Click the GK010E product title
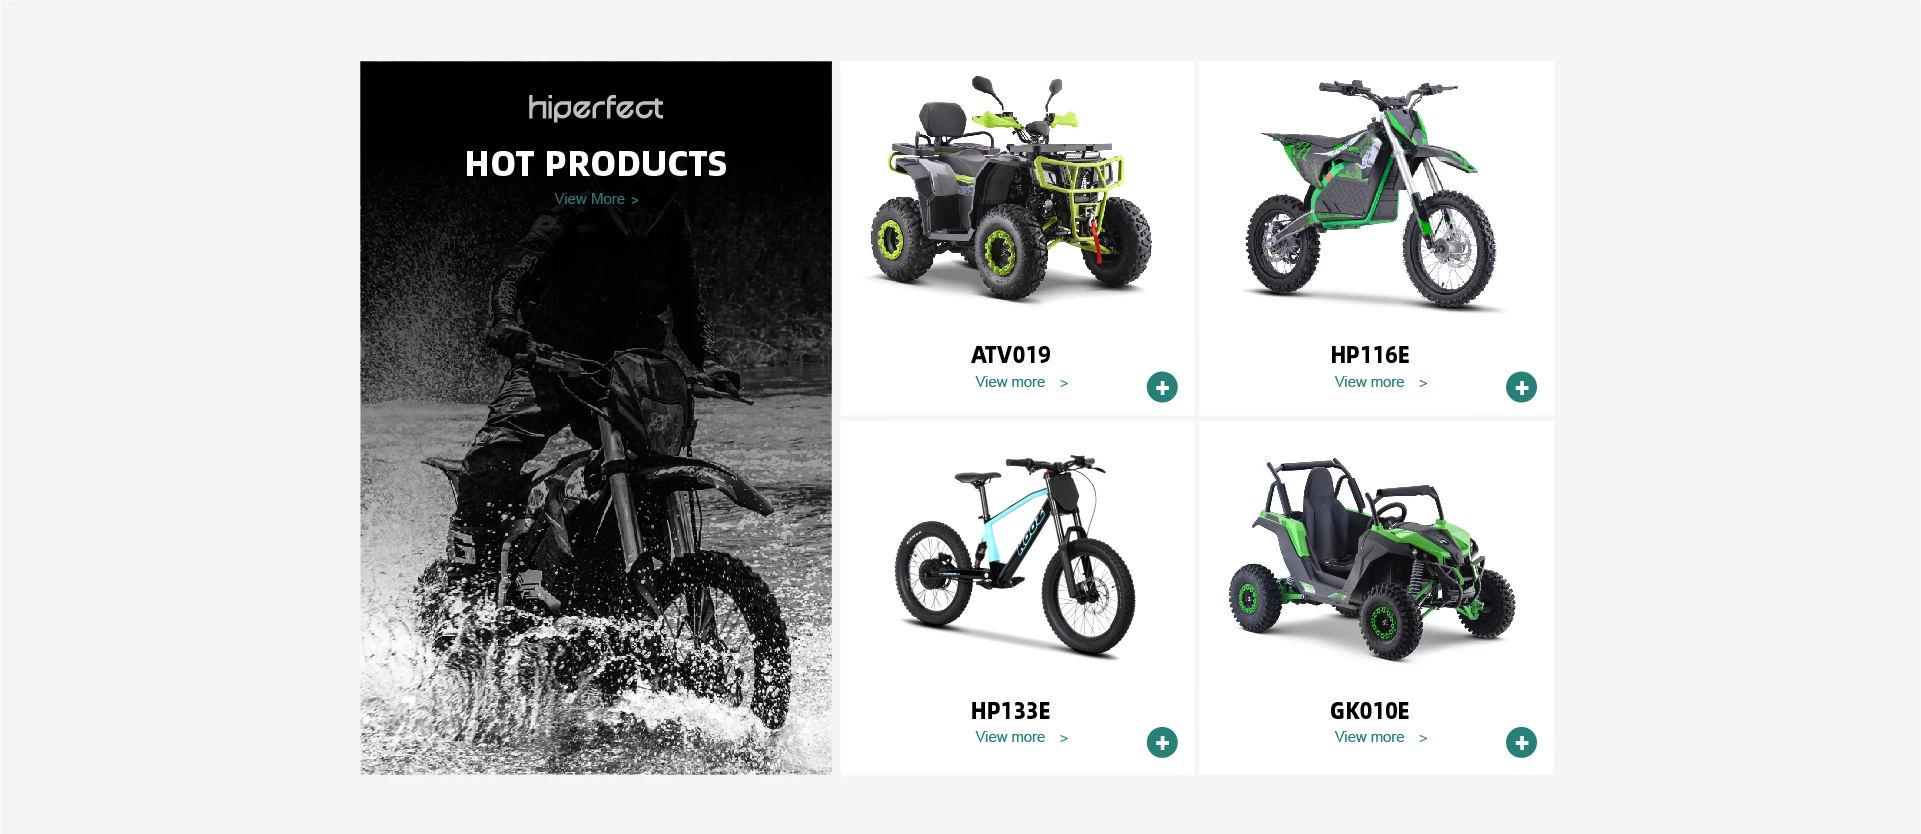The image size is (1921, 834). [x=1370, y=711]
